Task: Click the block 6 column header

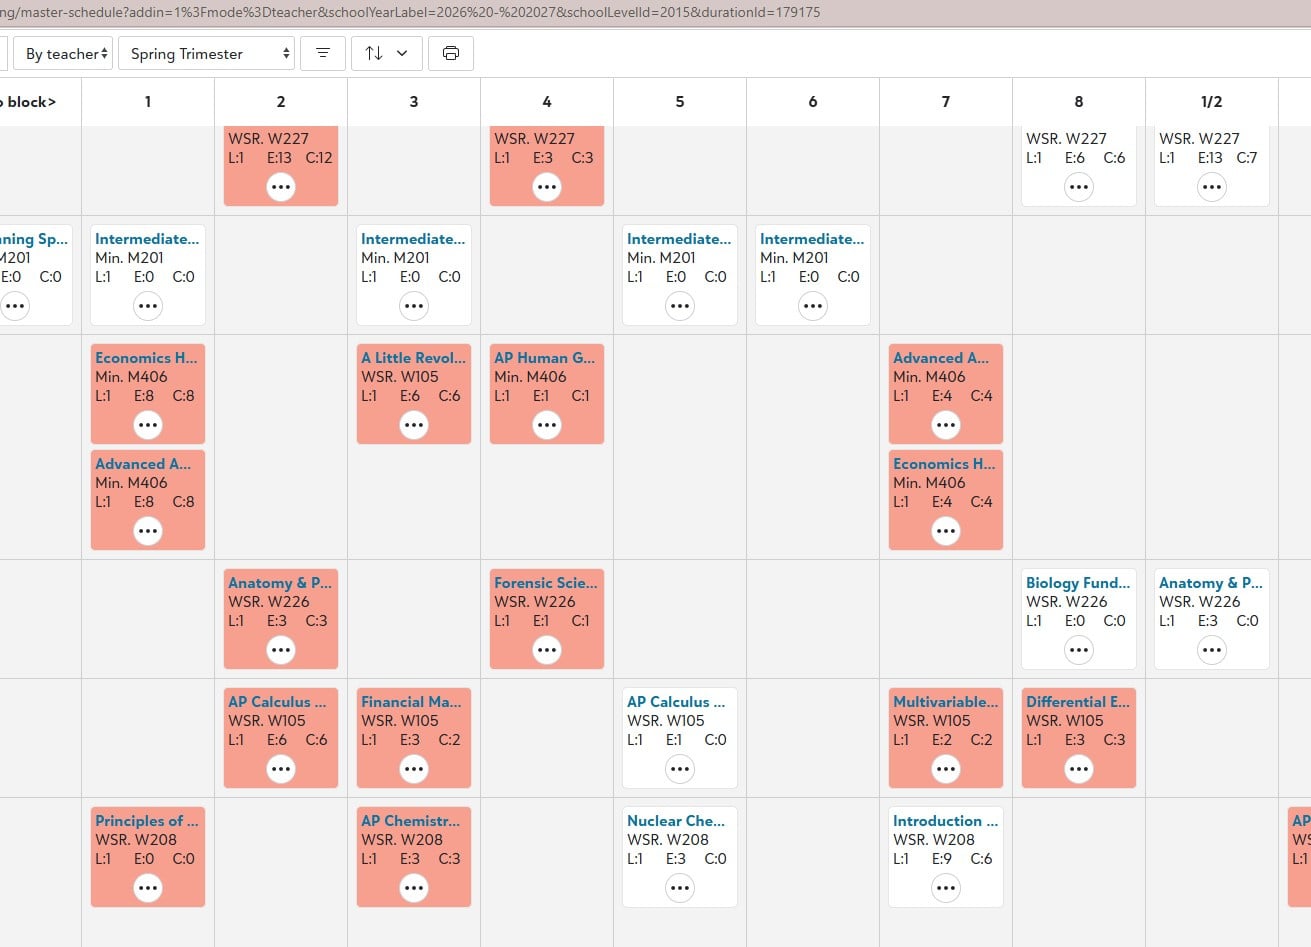Action: (x=813, y=102)
